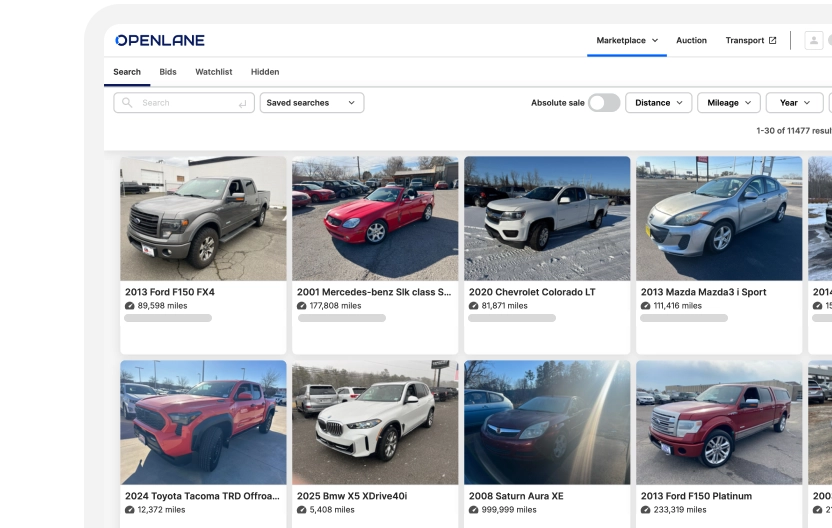Click the red Ford F150 Platinum photo
The image size is (832, 528).
tap(719, 422)
